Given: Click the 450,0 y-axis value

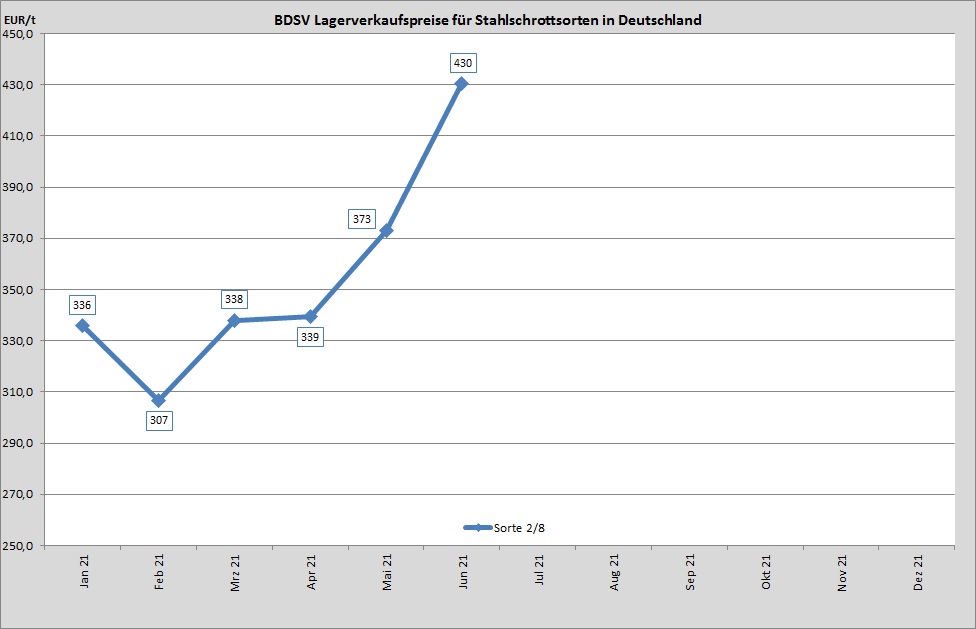Looking at the screenshot, I should tap(21, 34).
